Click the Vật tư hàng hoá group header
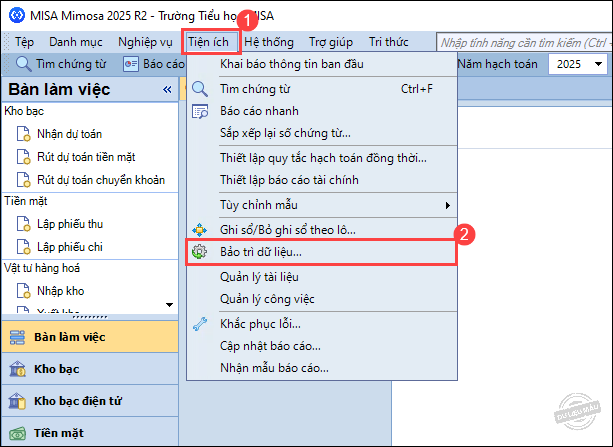 point(42,268)
